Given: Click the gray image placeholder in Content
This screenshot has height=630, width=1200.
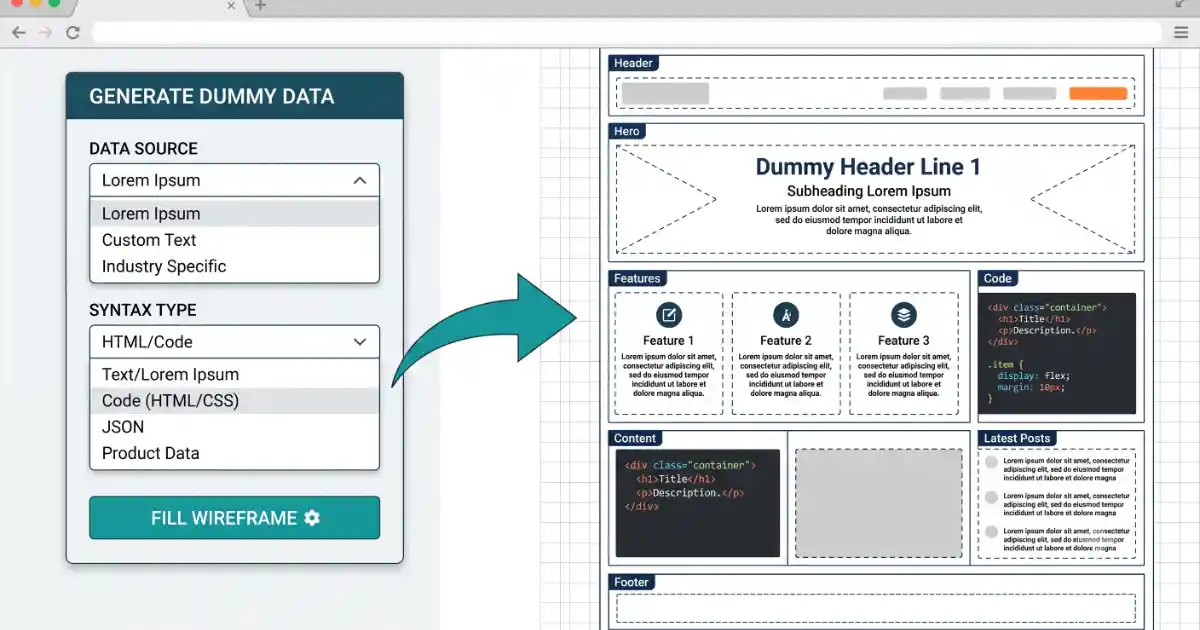Looking at the screenshot, I should pos(879,503).
